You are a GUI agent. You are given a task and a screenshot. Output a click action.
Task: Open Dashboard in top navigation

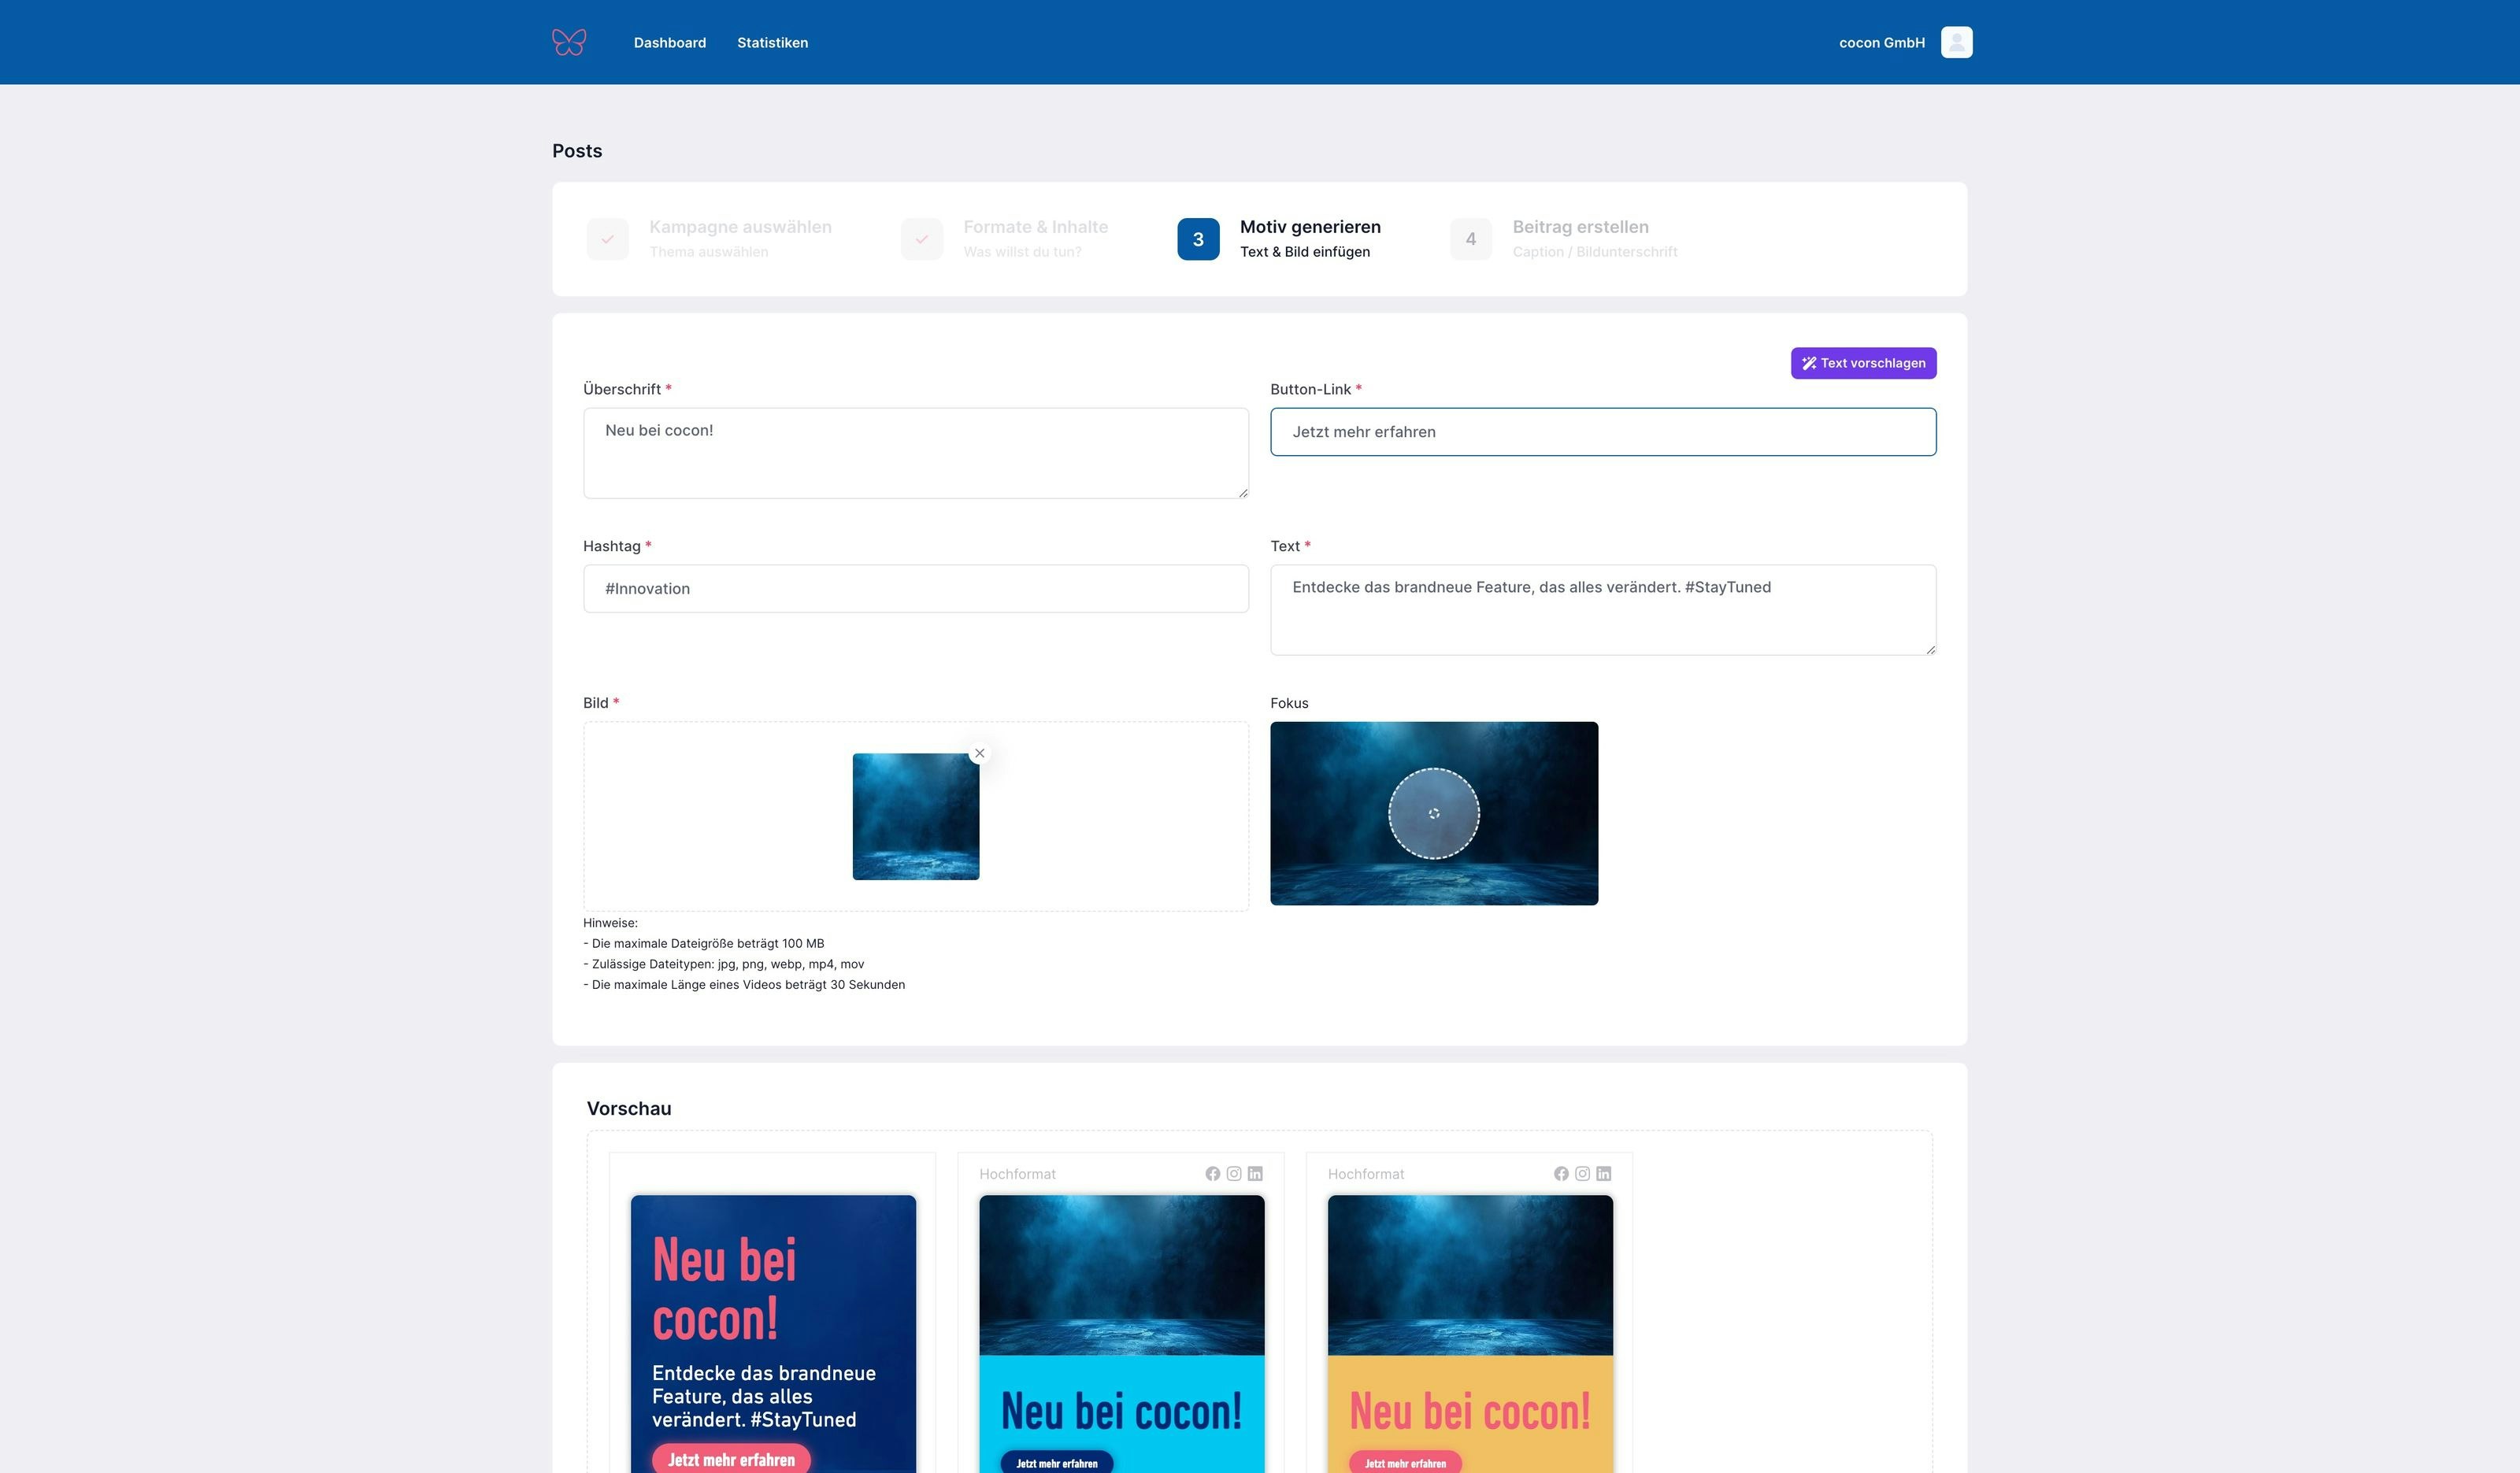(x=669, y=42)
